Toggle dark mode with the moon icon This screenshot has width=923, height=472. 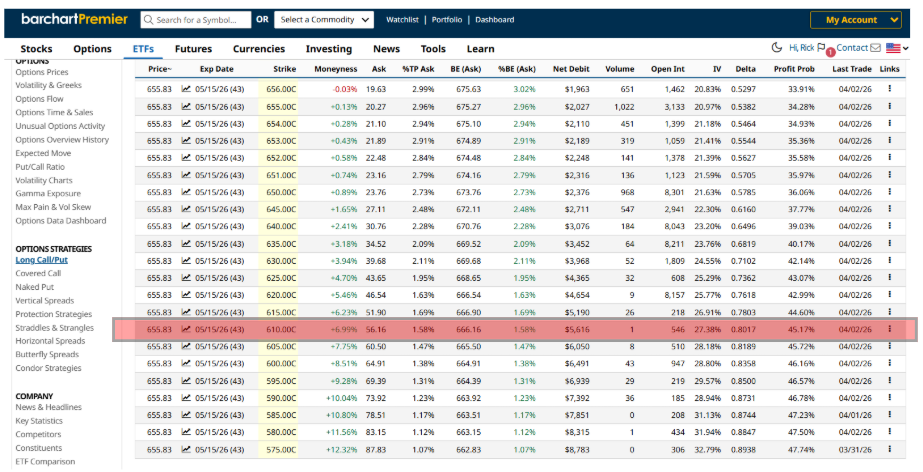coord(777,48)
